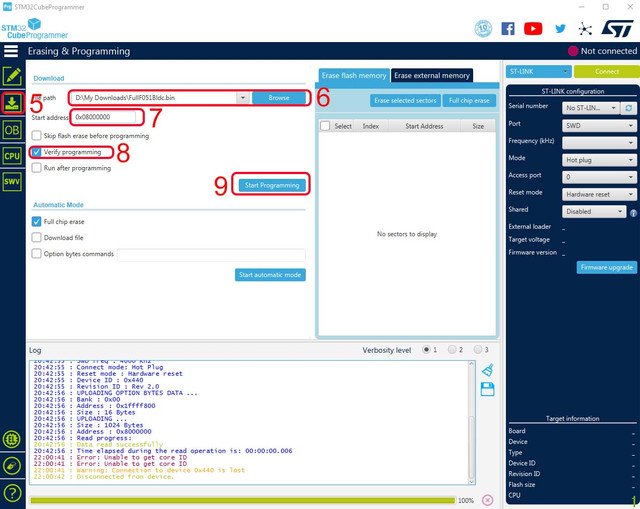Image resolution: width=640 pixels, height=509 pixels.
Task: Open the ST-LINK interface dropdown
Action: pos(538,71)
